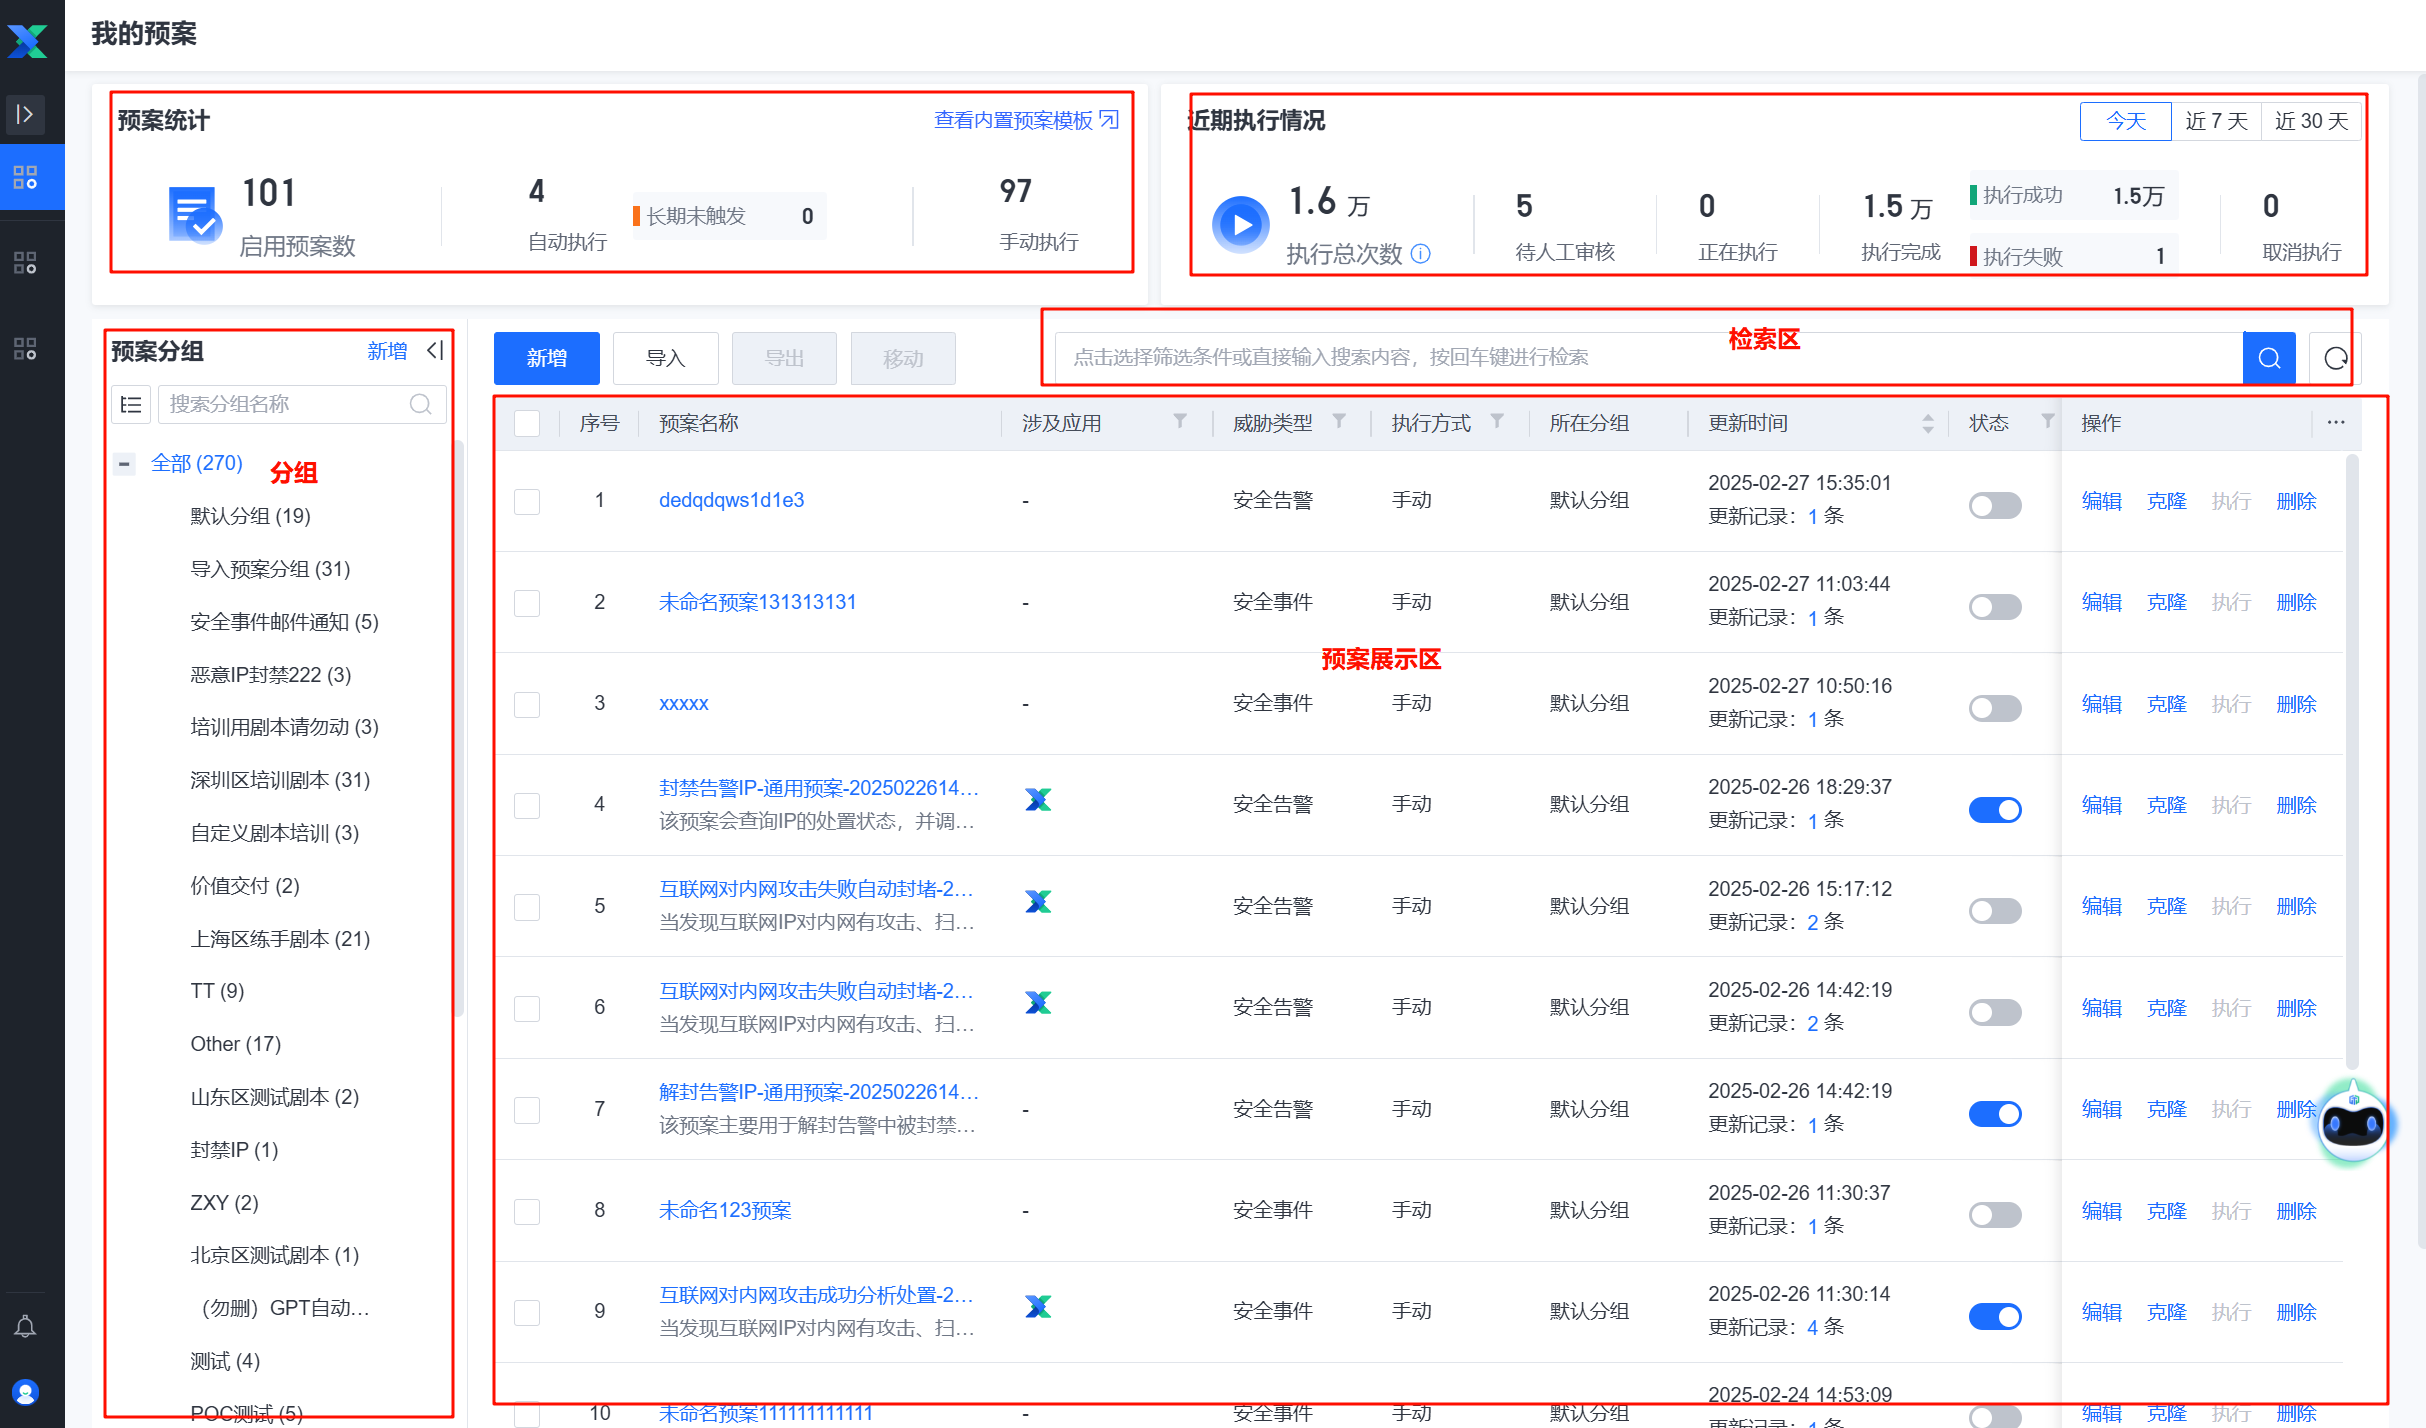This screenshot has height=1428, width=2426.
Task: Select all rows with header checkbox
Action: tap(527, 423)
